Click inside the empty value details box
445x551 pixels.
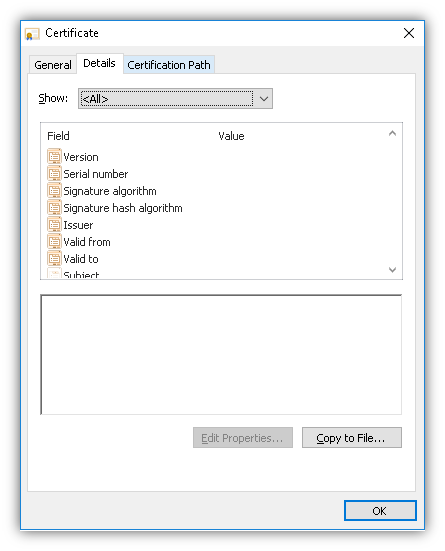pos(221,355)
